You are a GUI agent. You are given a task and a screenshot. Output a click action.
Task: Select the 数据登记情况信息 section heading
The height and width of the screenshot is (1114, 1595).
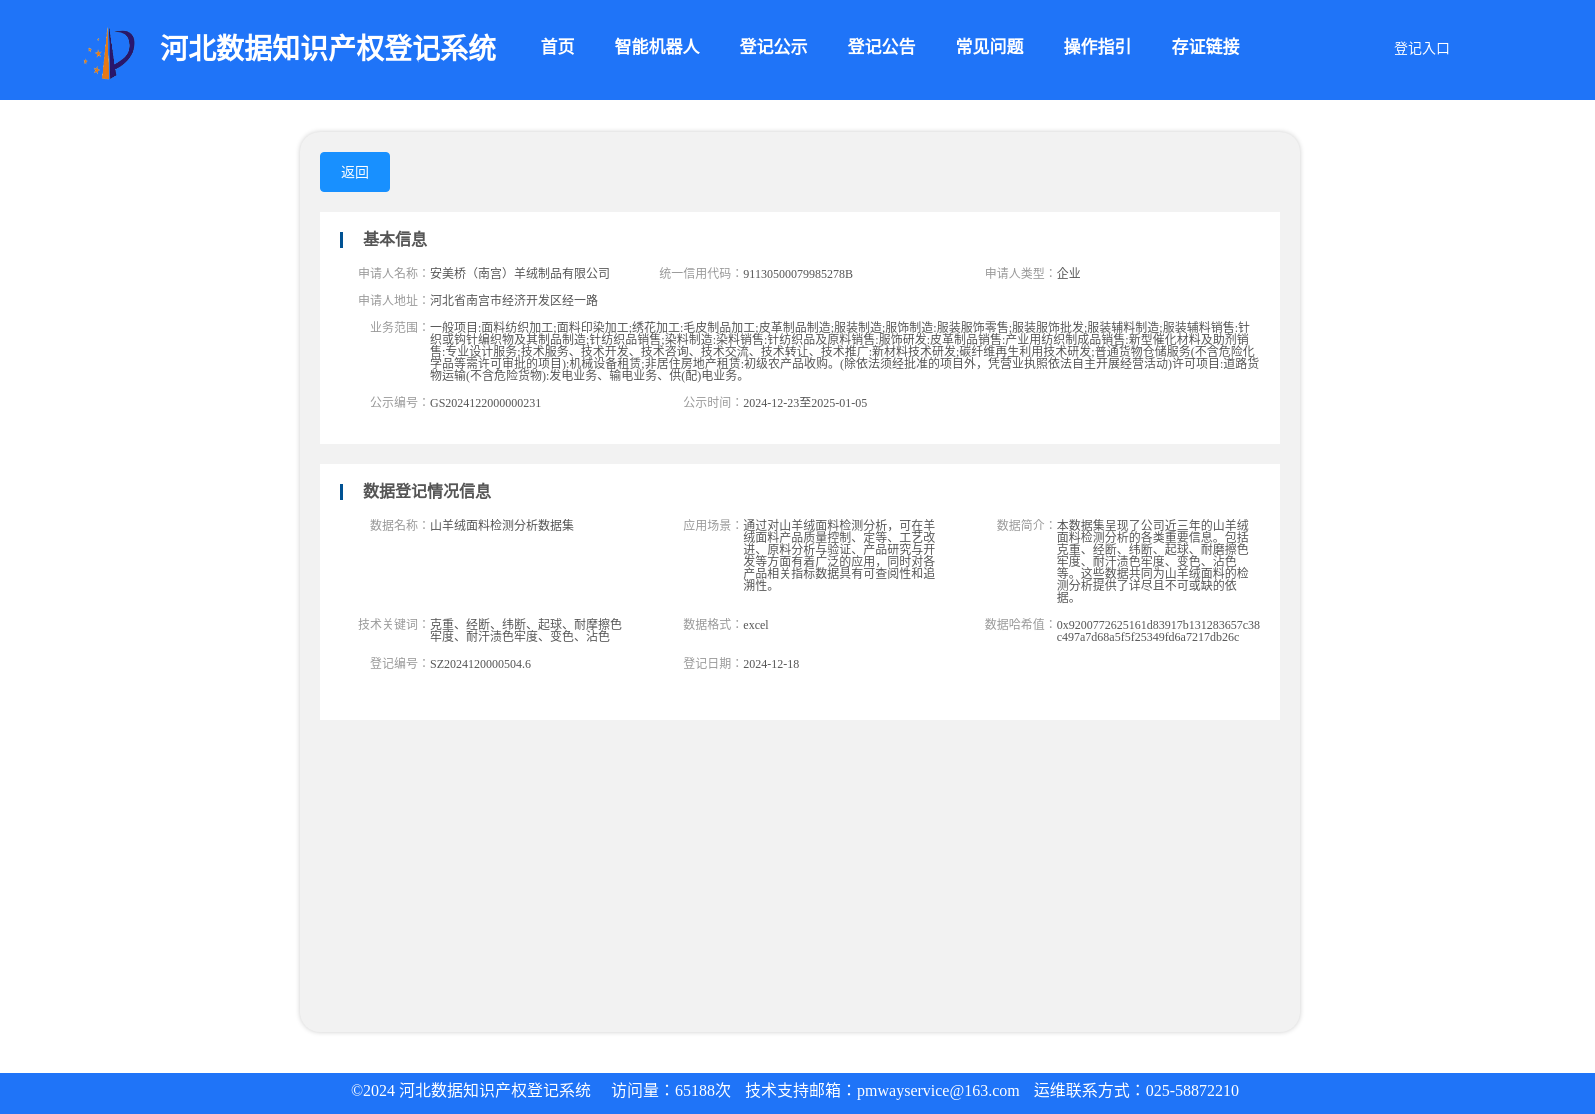coord(426,491)
